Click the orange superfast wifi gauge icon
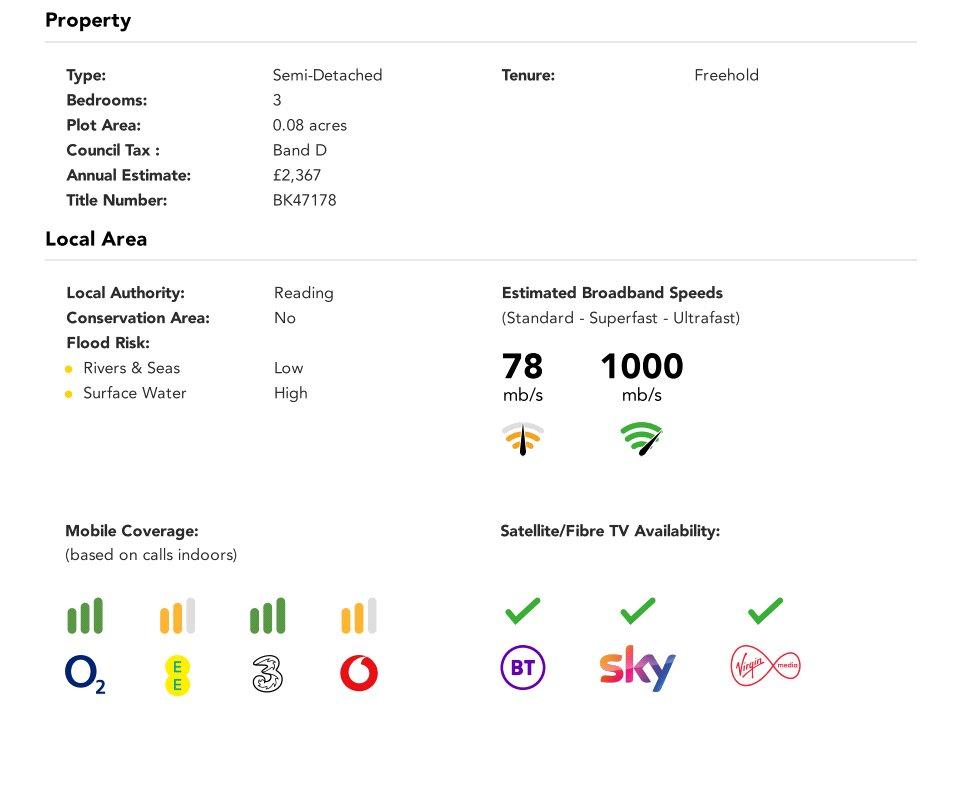961x788 pixels. (x=523, y=439)
